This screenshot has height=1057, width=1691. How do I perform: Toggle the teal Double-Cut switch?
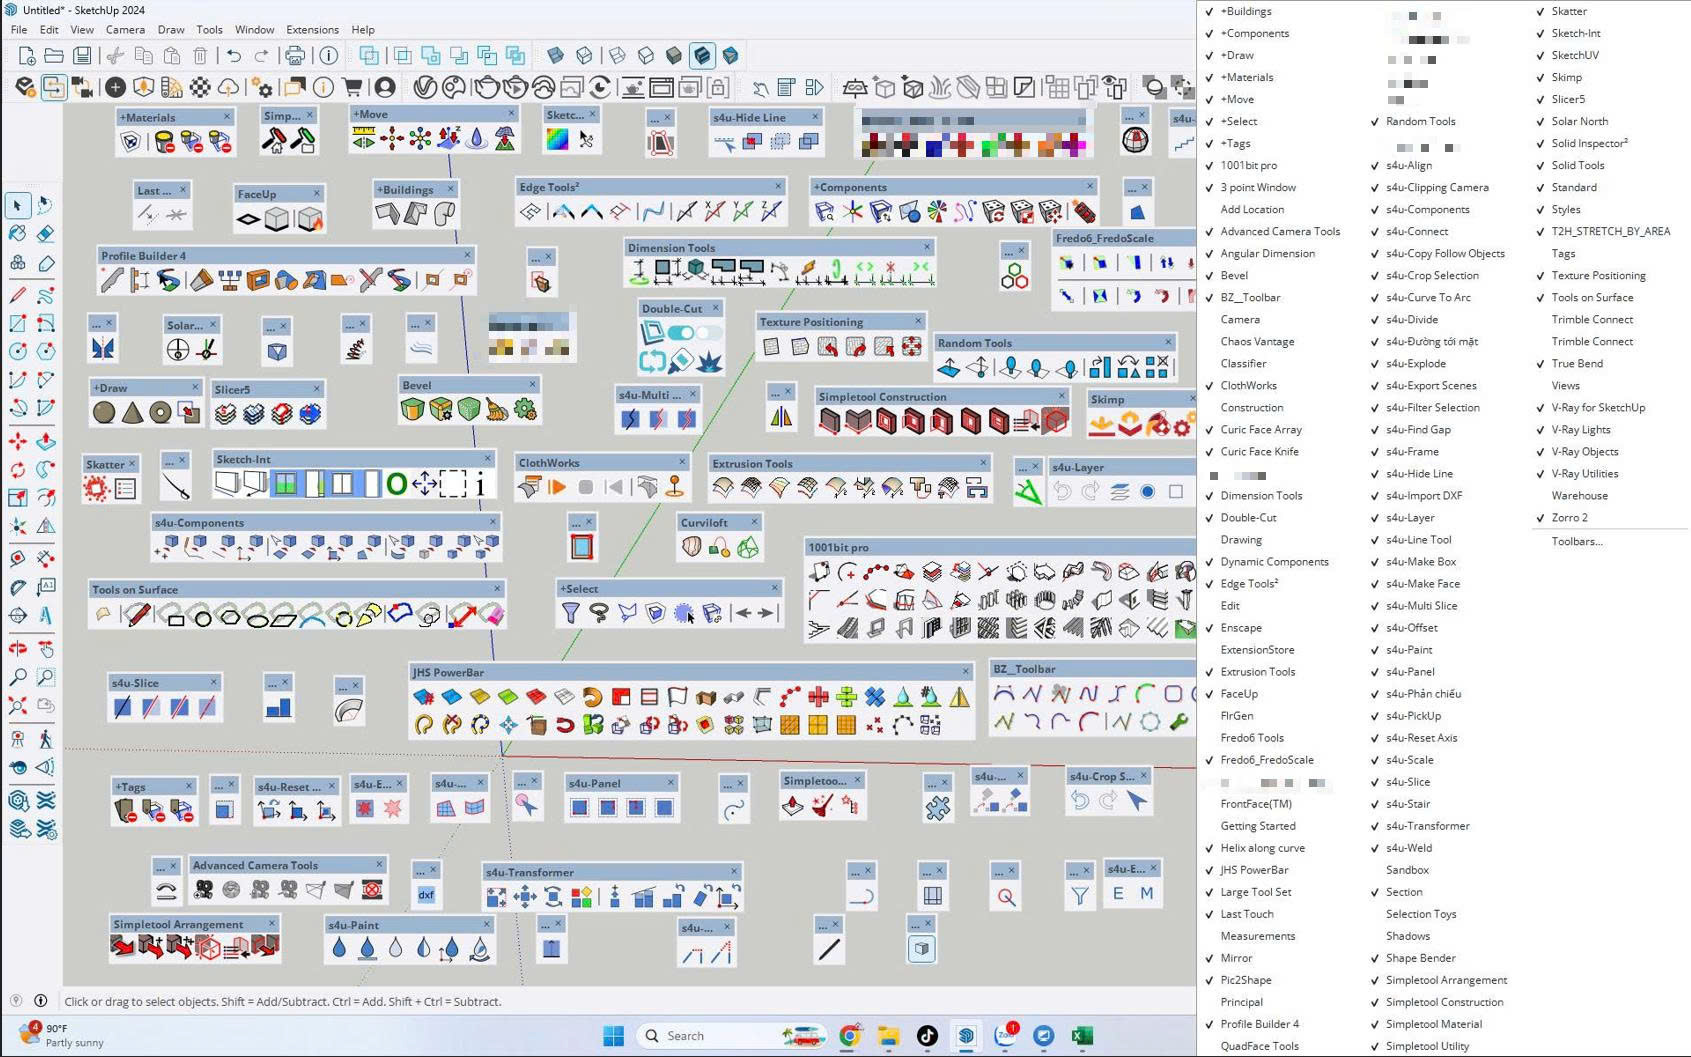tap(681, 333)
